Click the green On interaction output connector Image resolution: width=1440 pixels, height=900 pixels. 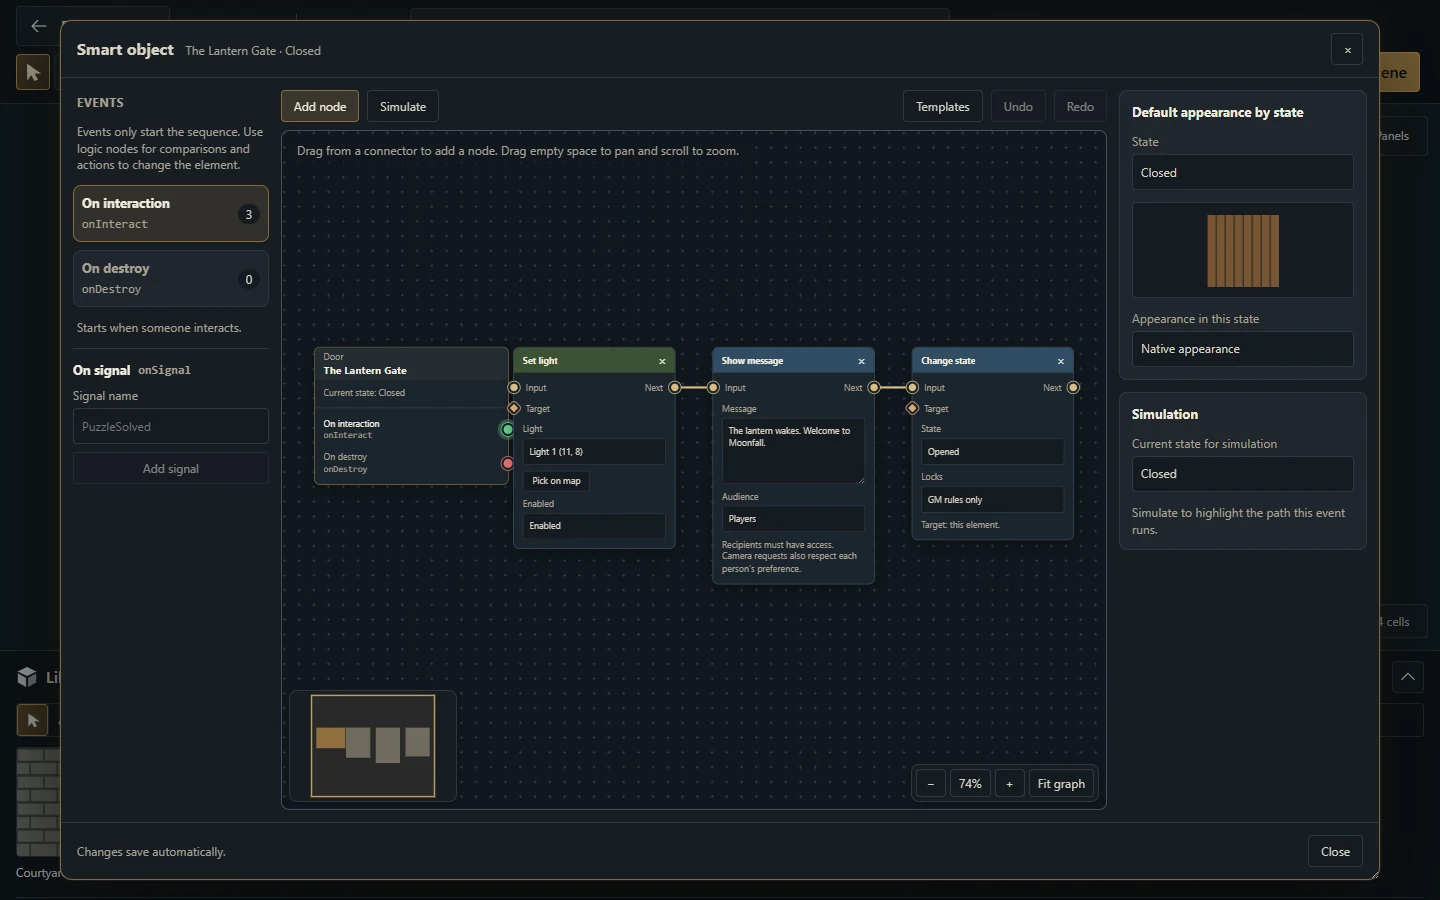(x=507, y=429)
